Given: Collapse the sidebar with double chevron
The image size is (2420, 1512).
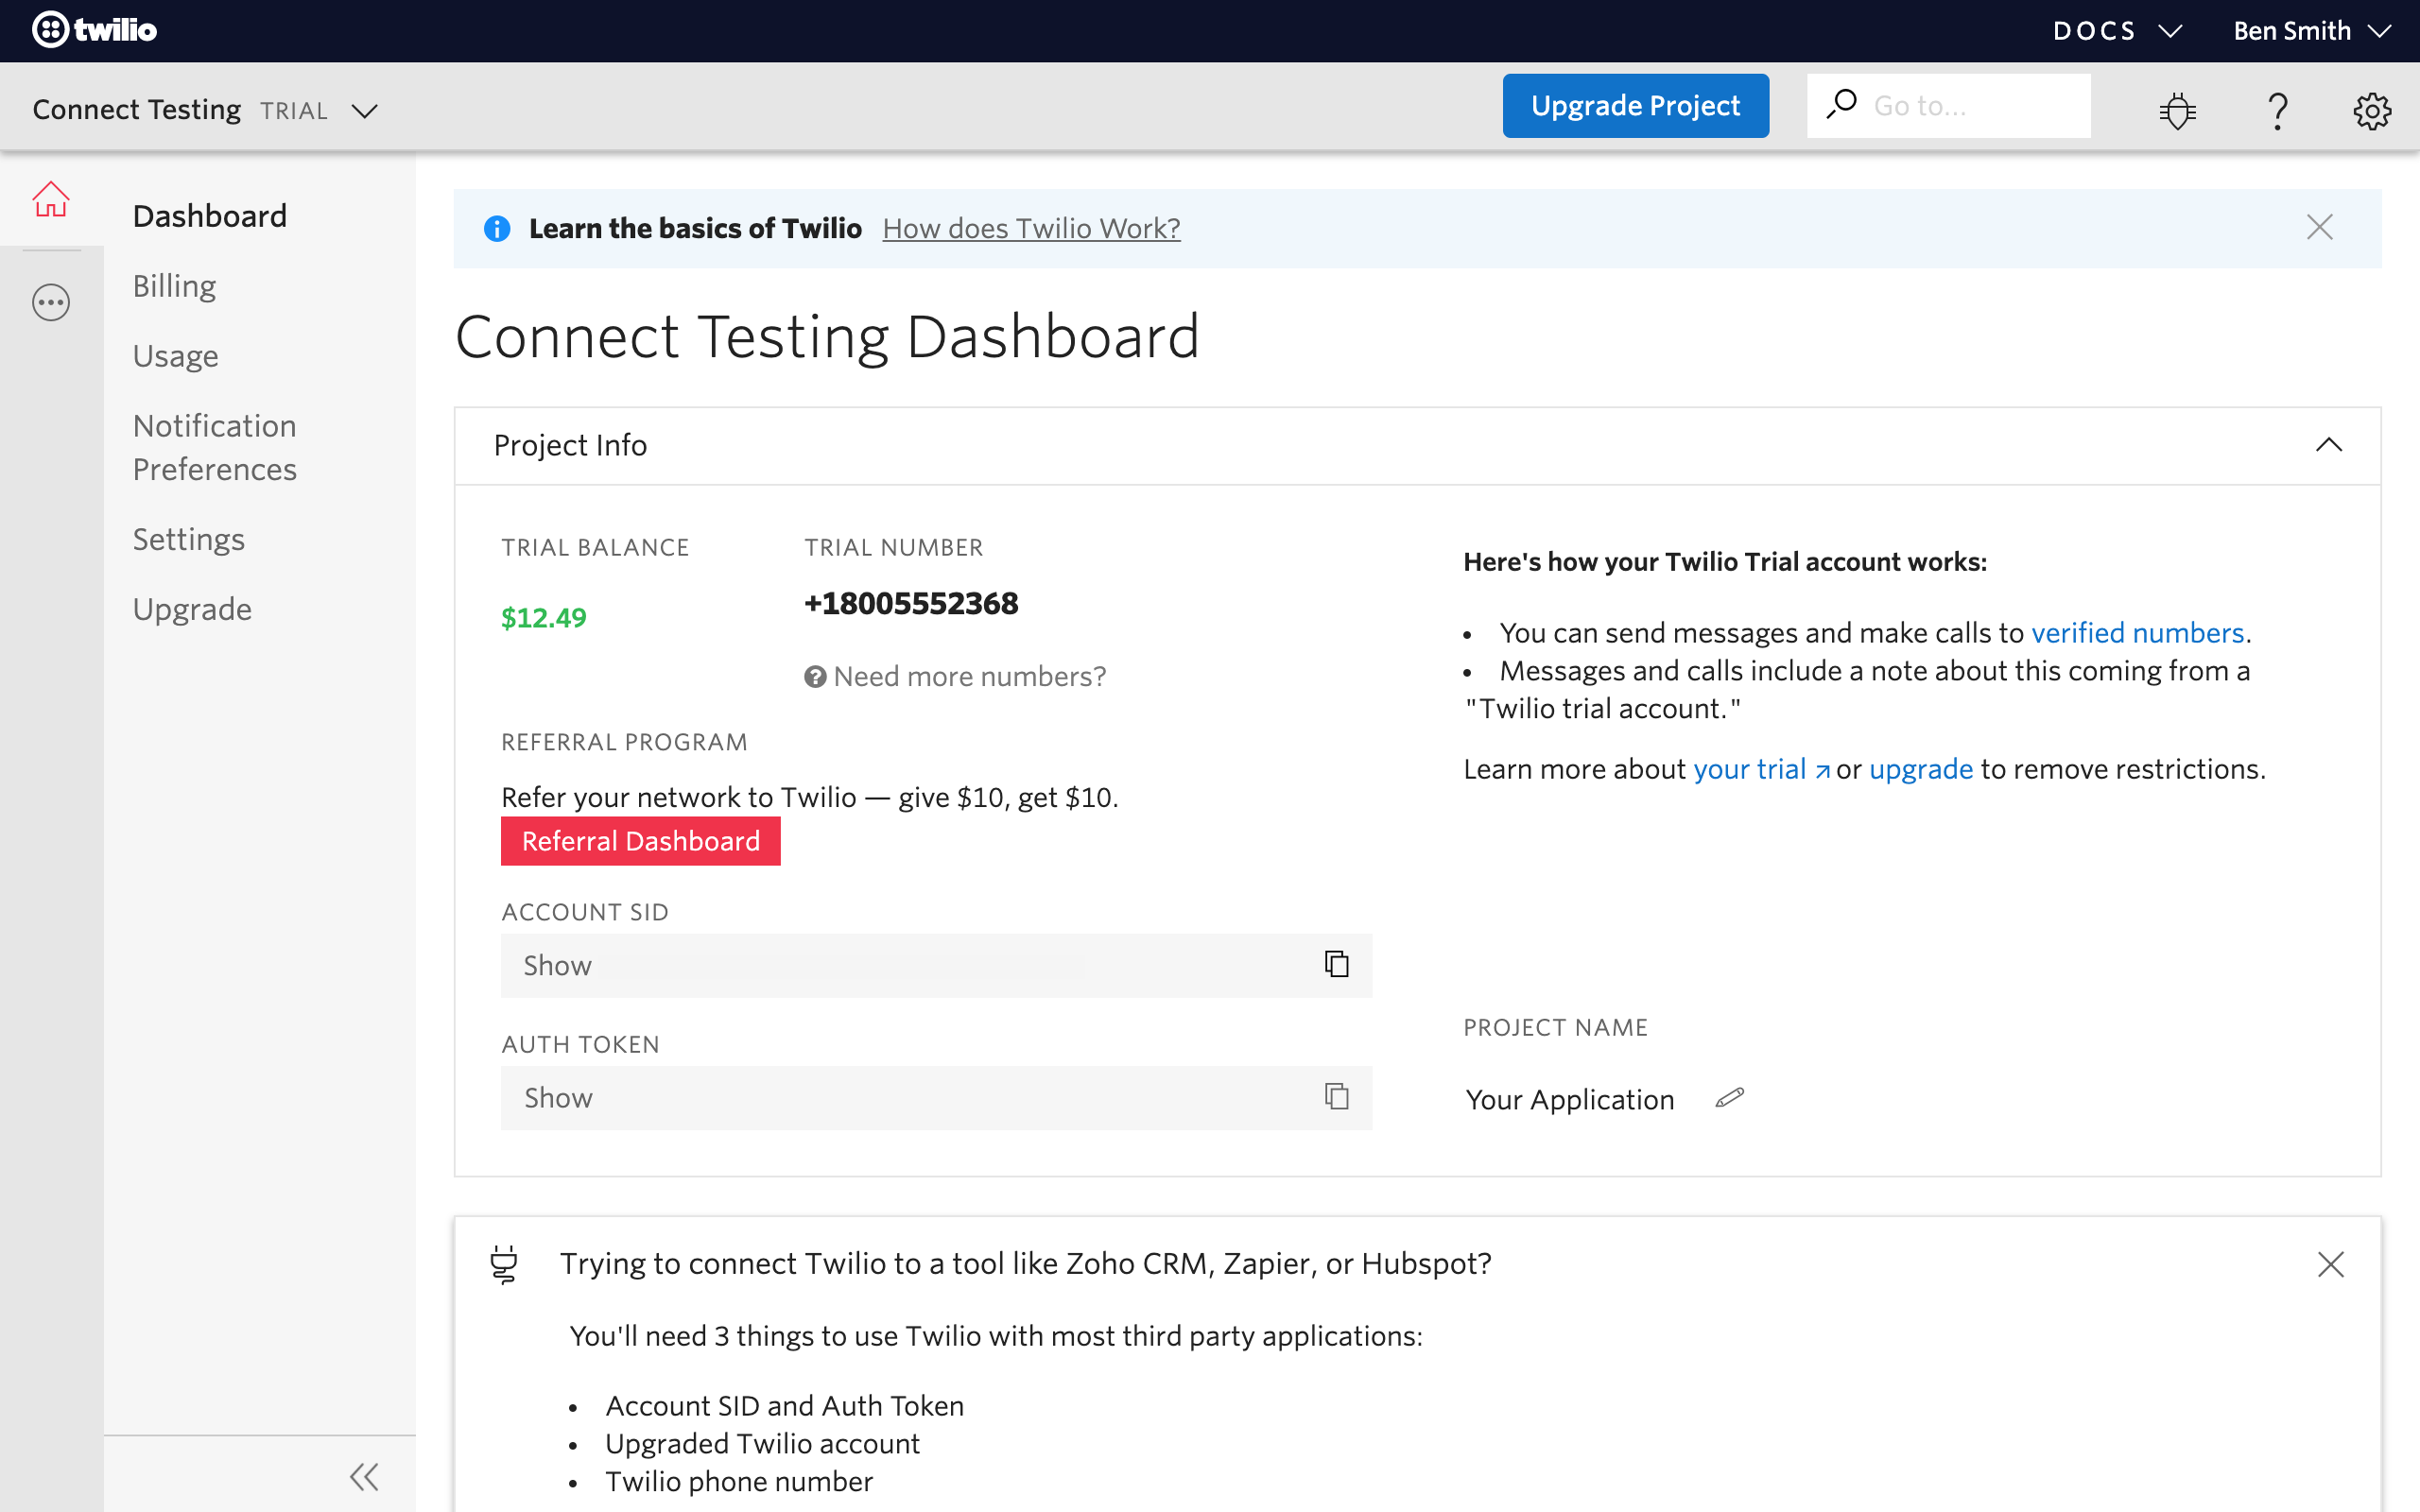Looking at the screenshot, I should click(364, 1476).
